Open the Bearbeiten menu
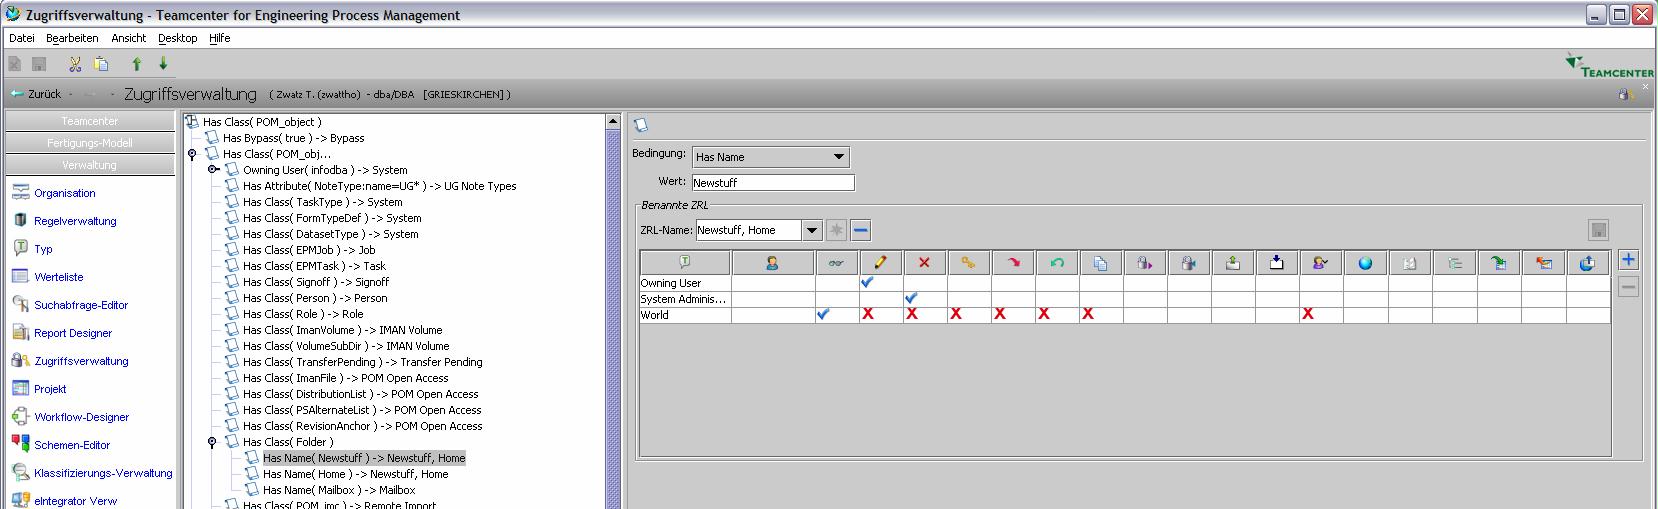 72,38
